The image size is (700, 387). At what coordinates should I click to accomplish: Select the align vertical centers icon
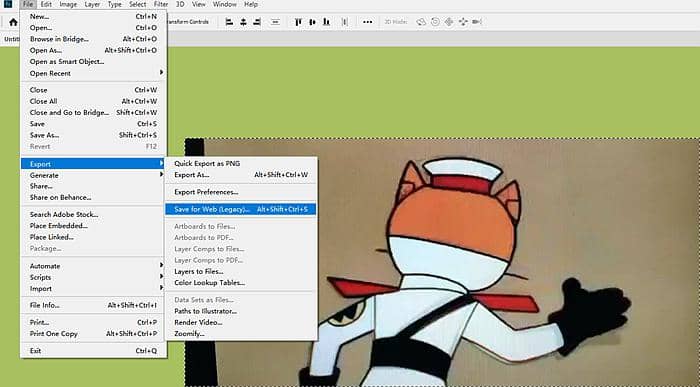pos(312,22)
